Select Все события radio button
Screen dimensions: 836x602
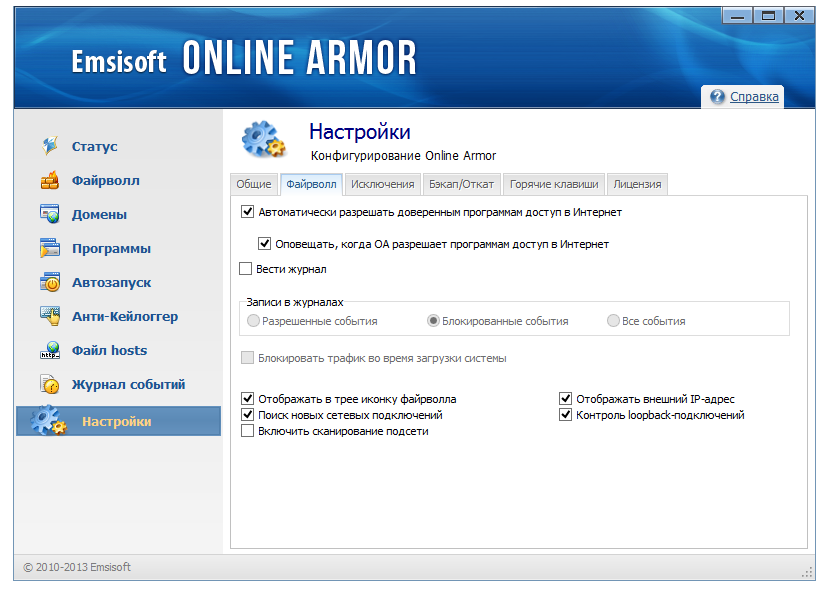pos(613,320)
